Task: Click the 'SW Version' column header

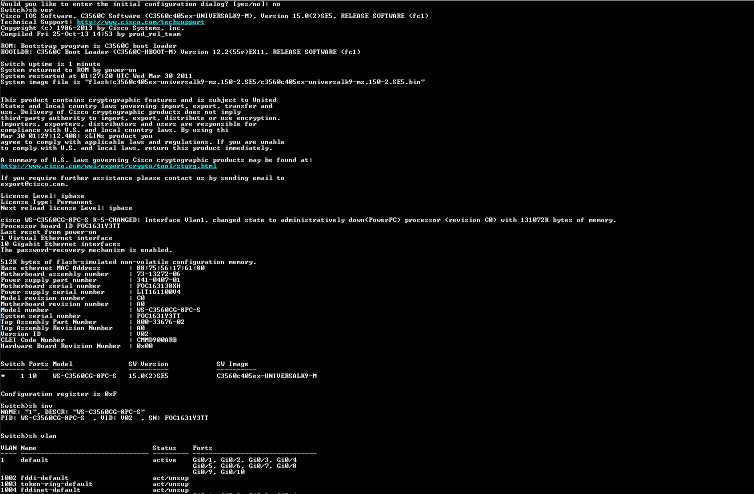Action: [149, 364]
